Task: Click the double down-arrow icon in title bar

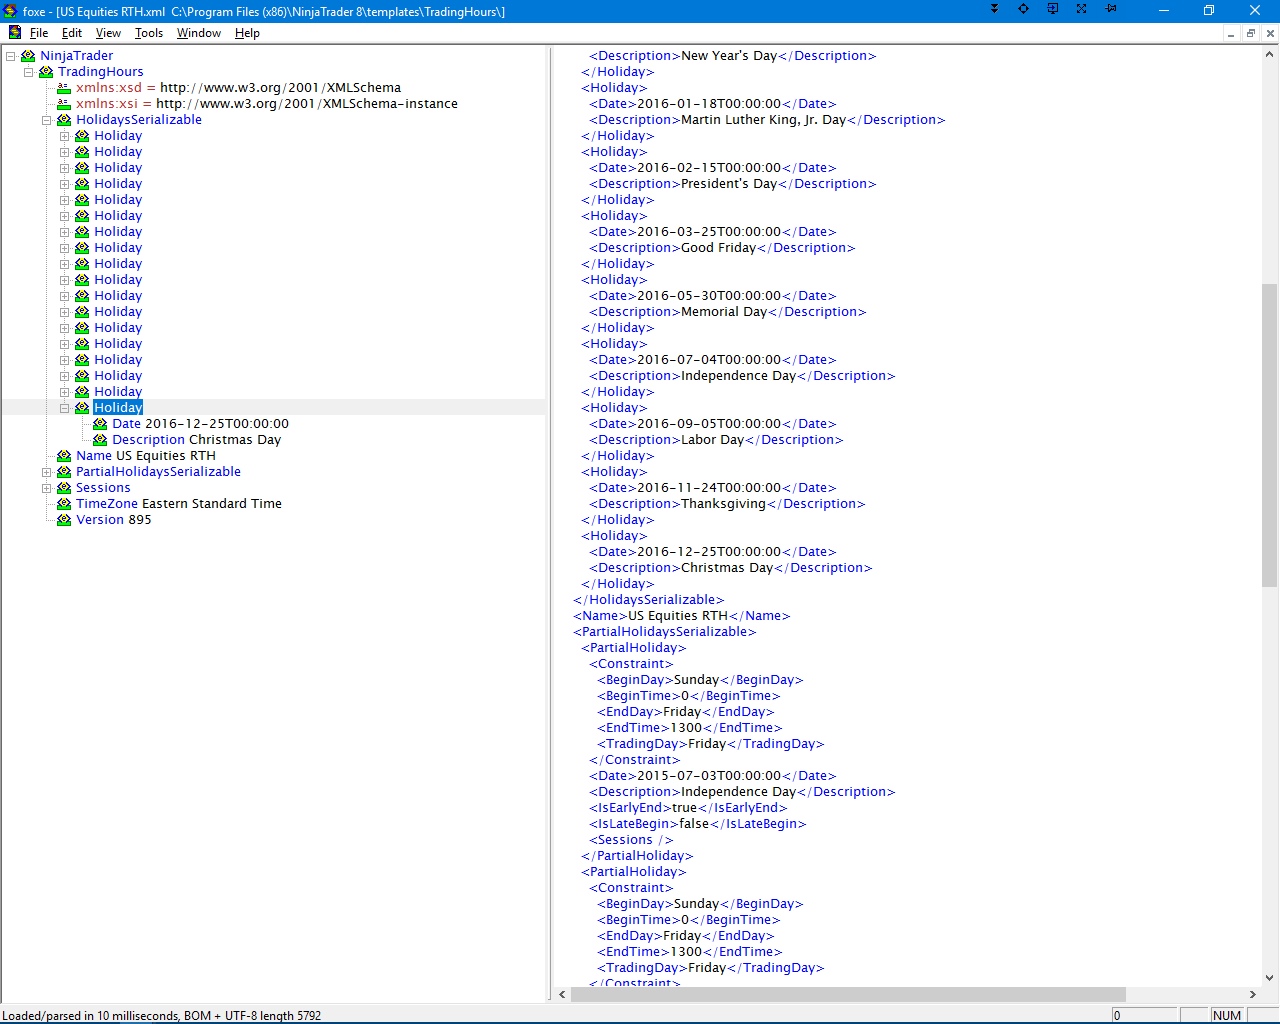Action: pyautogui.click(x=994, y=9)
